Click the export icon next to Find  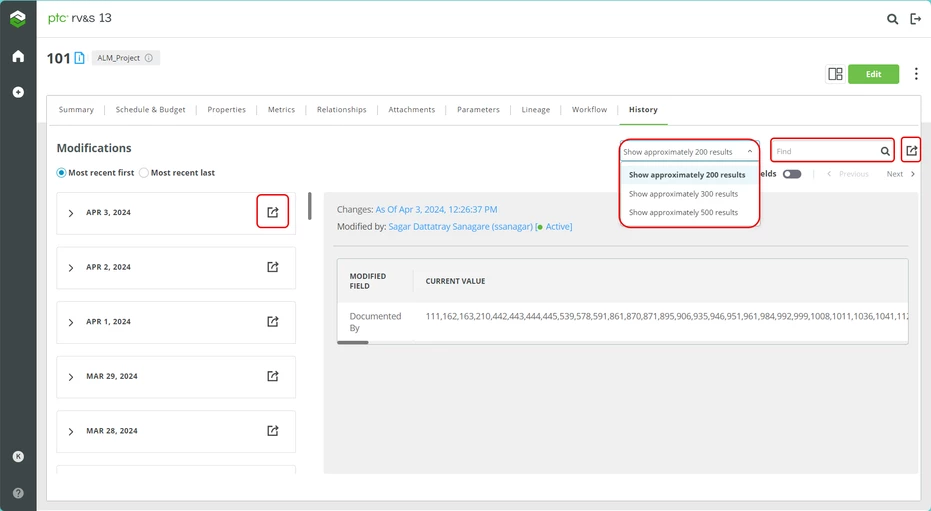point(911,151)
